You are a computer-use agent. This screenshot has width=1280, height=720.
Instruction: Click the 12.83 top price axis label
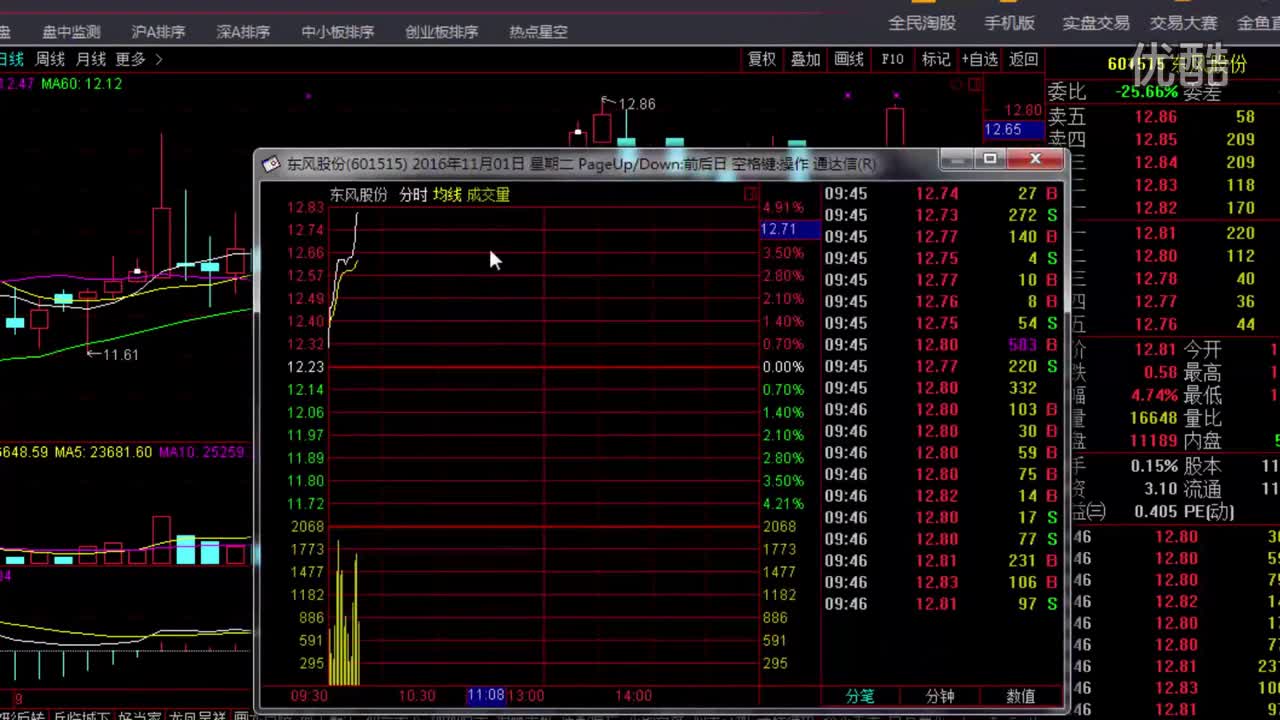pos(305,207)
